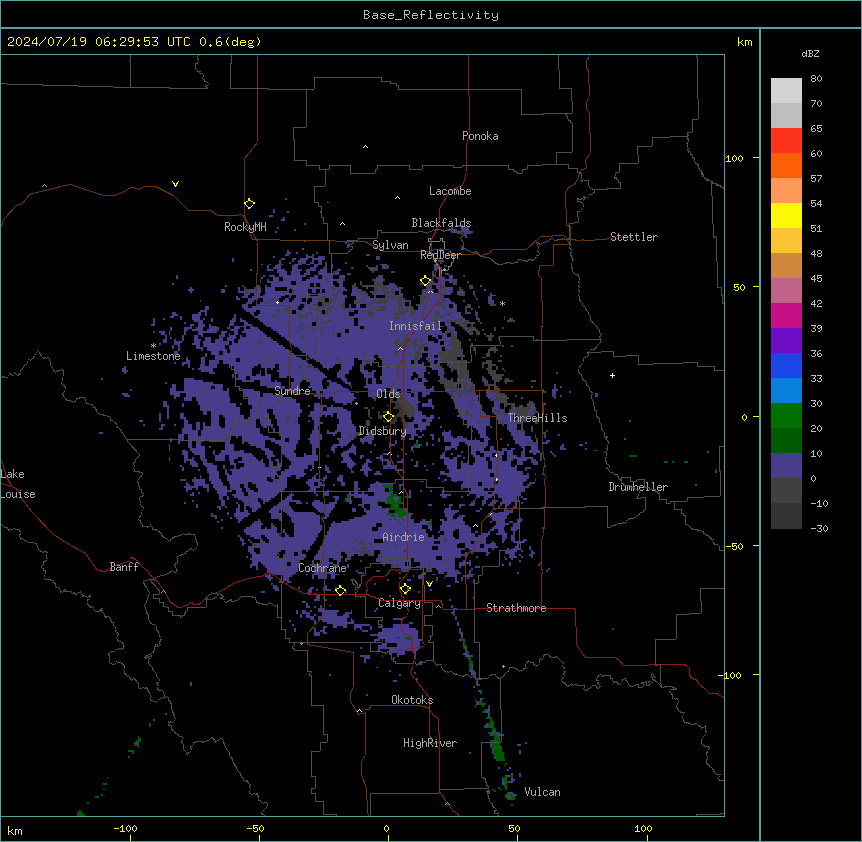The height and width of the screenshot is (842, 862).
Task: Select the yellow 51–54 dBZ legend swatch
Action: coord(786,215)
